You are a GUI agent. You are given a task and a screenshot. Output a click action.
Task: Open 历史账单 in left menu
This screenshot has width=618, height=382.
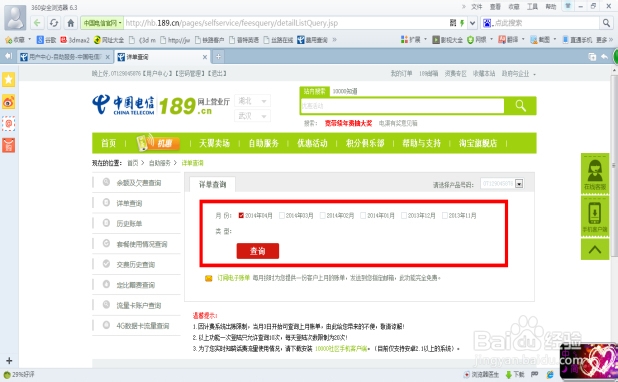point(129,224)
